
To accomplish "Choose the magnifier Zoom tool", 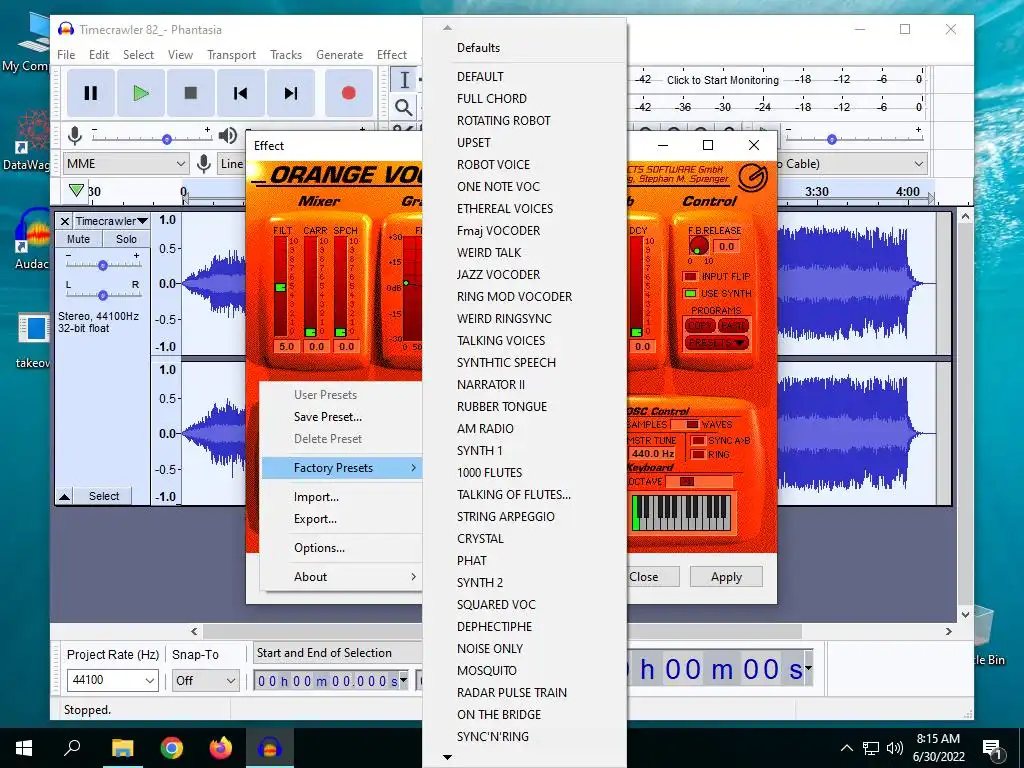I will (404, 106).
